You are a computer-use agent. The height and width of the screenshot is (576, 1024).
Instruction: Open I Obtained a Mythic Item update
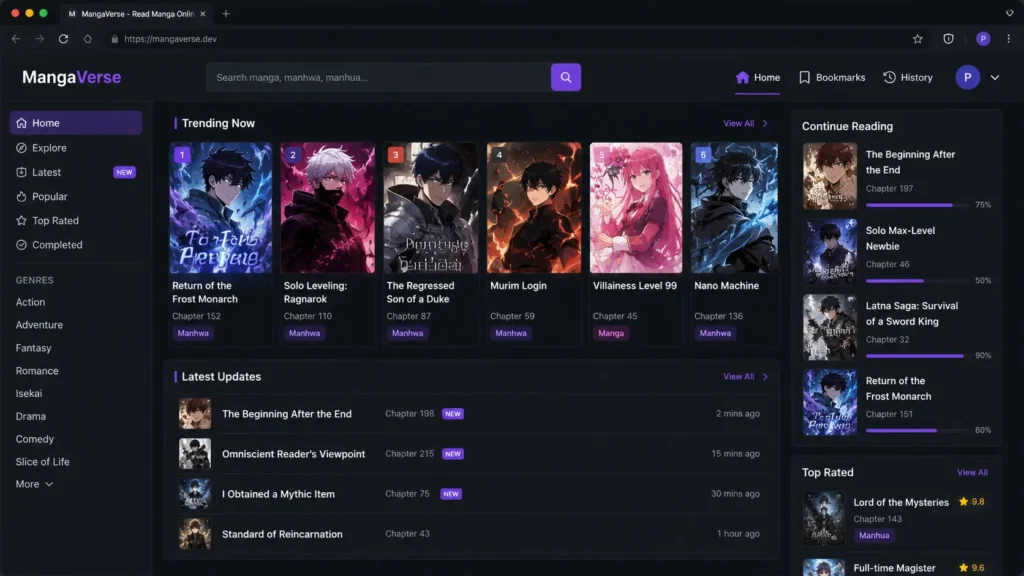pos(471,494)
